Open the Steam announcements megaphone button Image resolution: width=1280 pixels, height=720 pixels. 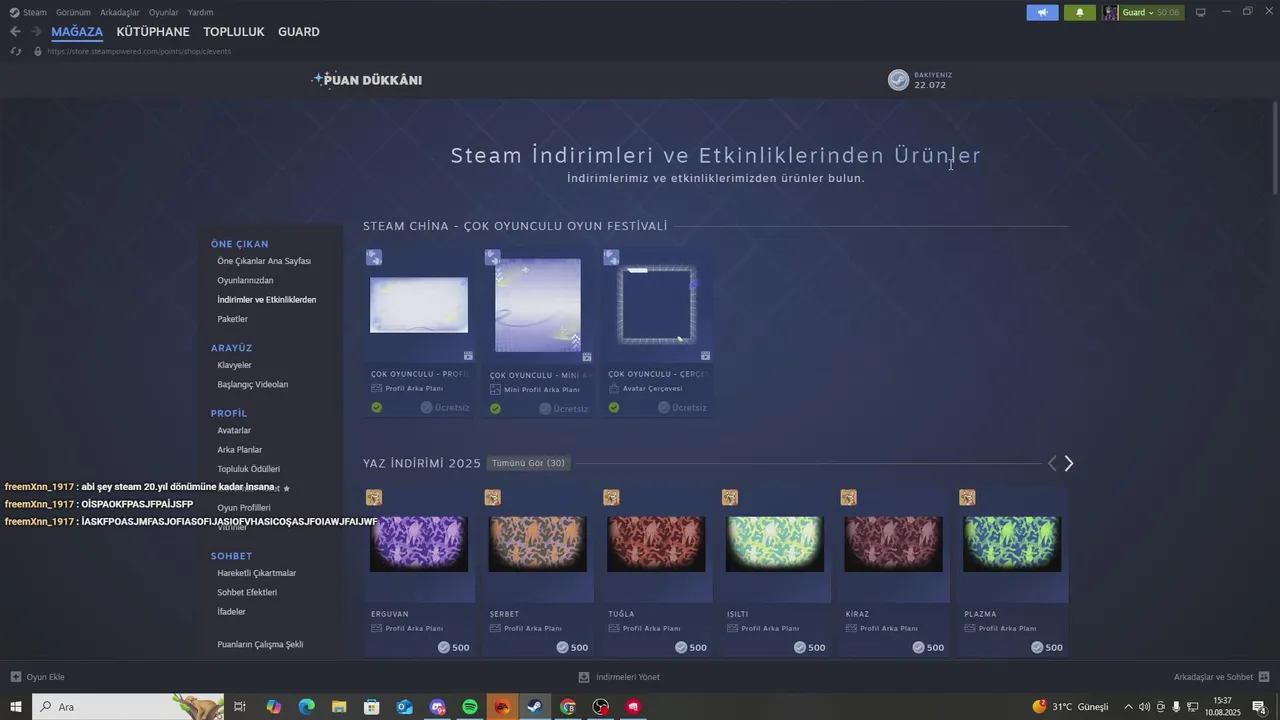(x=1042, y=12)
